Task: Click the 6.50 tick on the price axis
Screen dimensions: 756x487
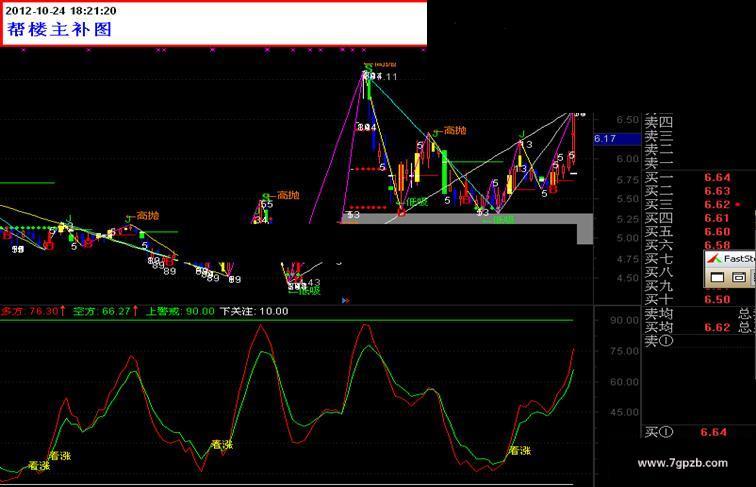Action: click(628, 119)
